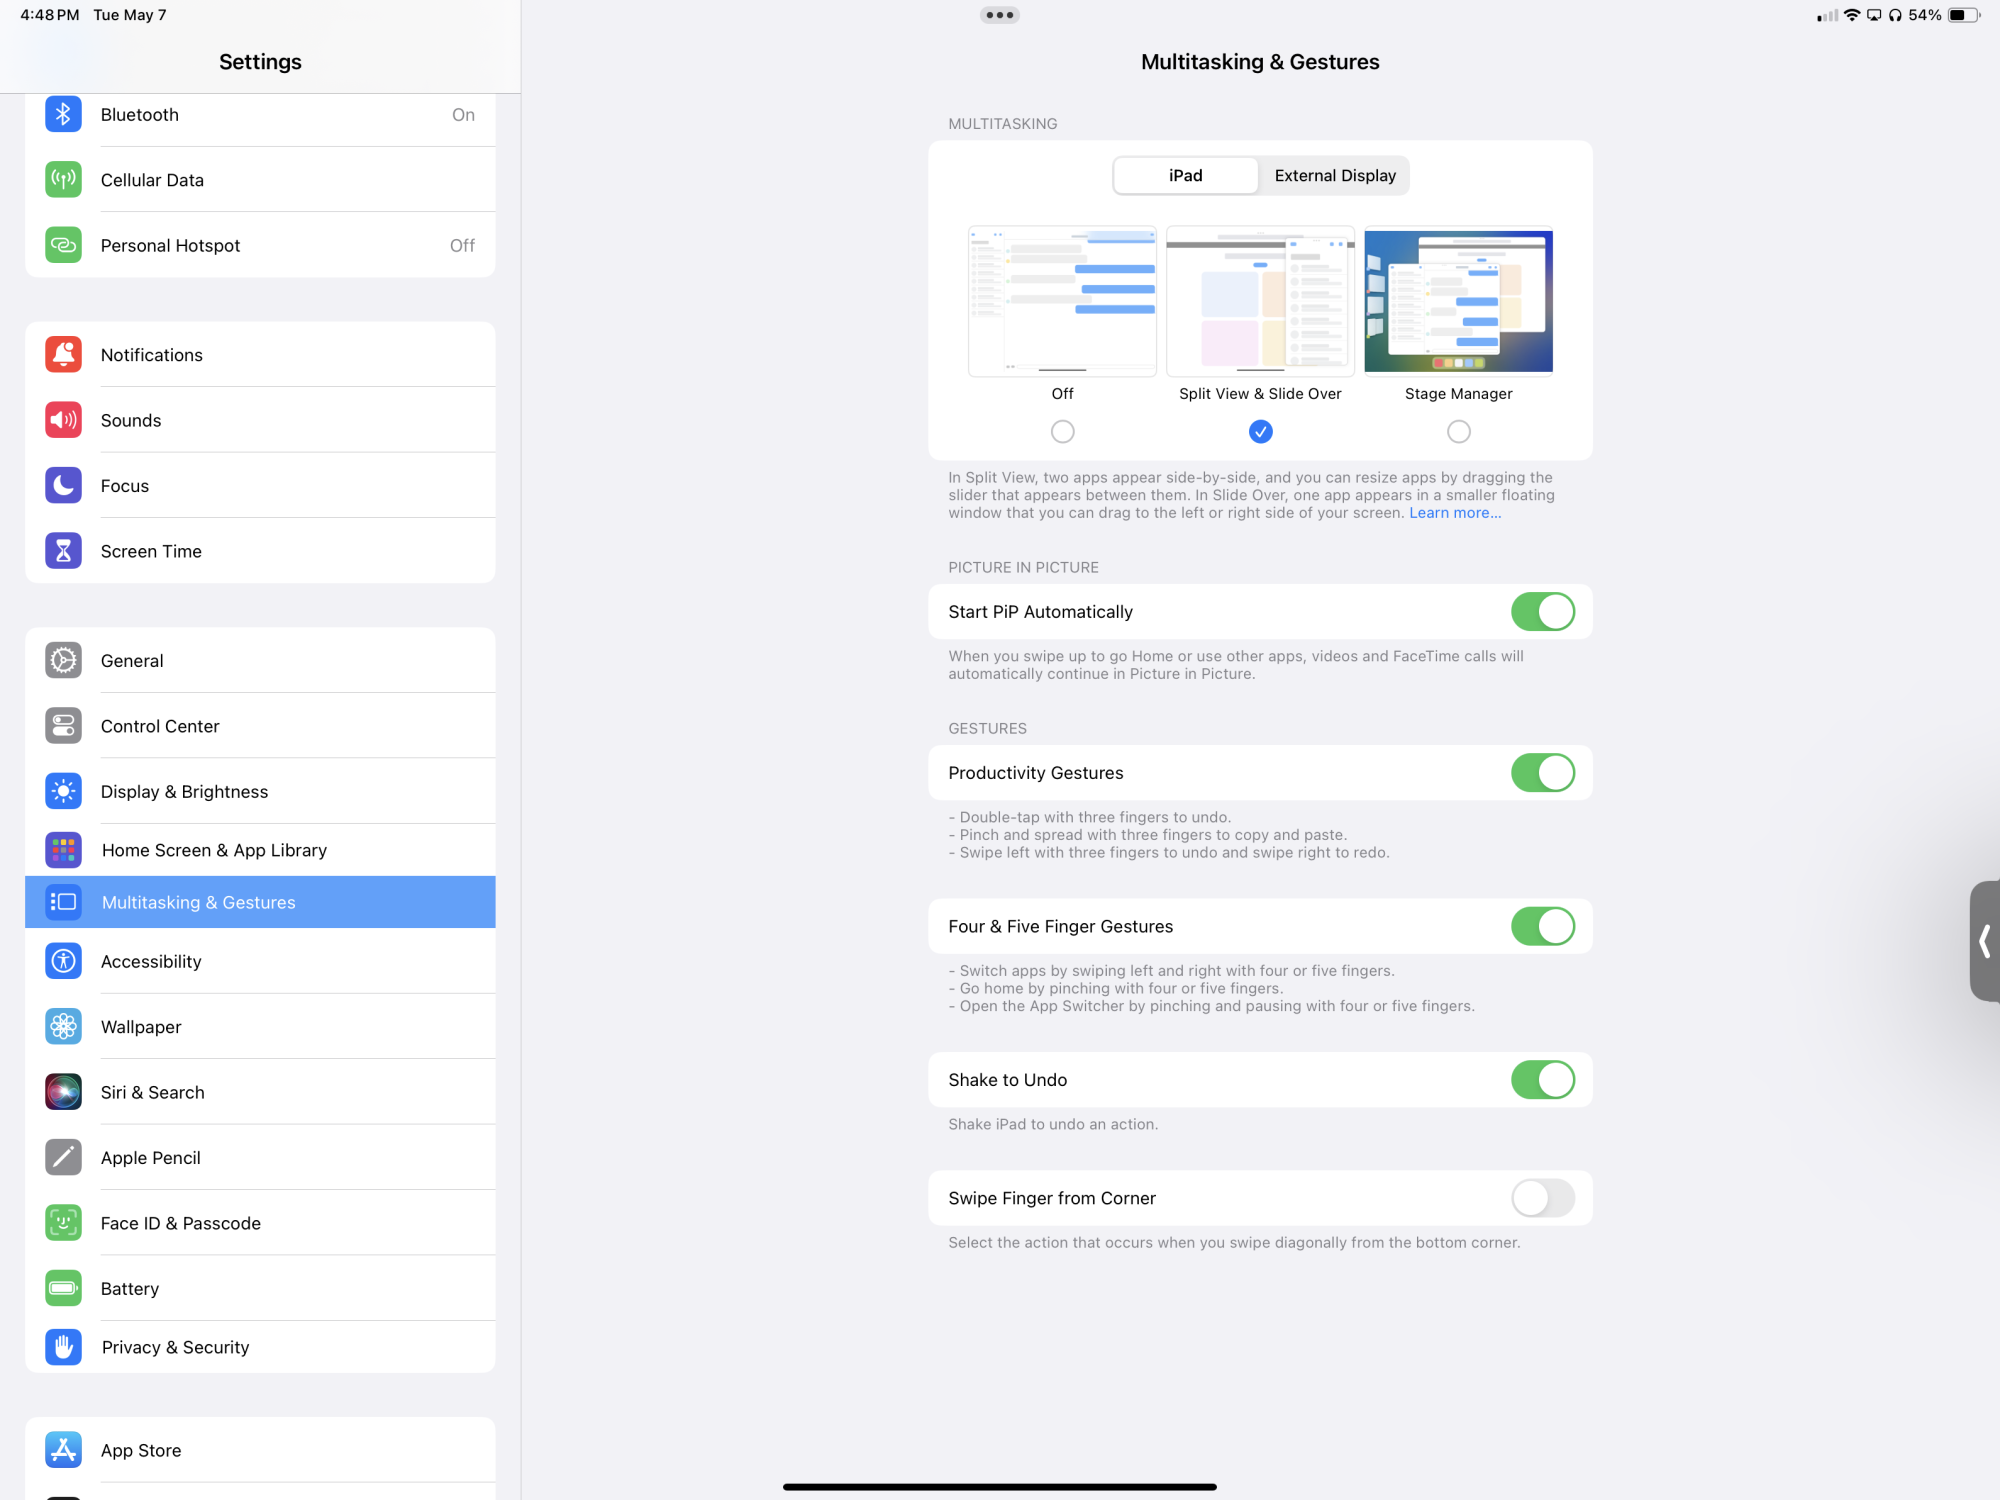This screenshot has width=2000, height=1500.
Task: Tap the Personal Hotspot Off value
Action: coord(462,245)
